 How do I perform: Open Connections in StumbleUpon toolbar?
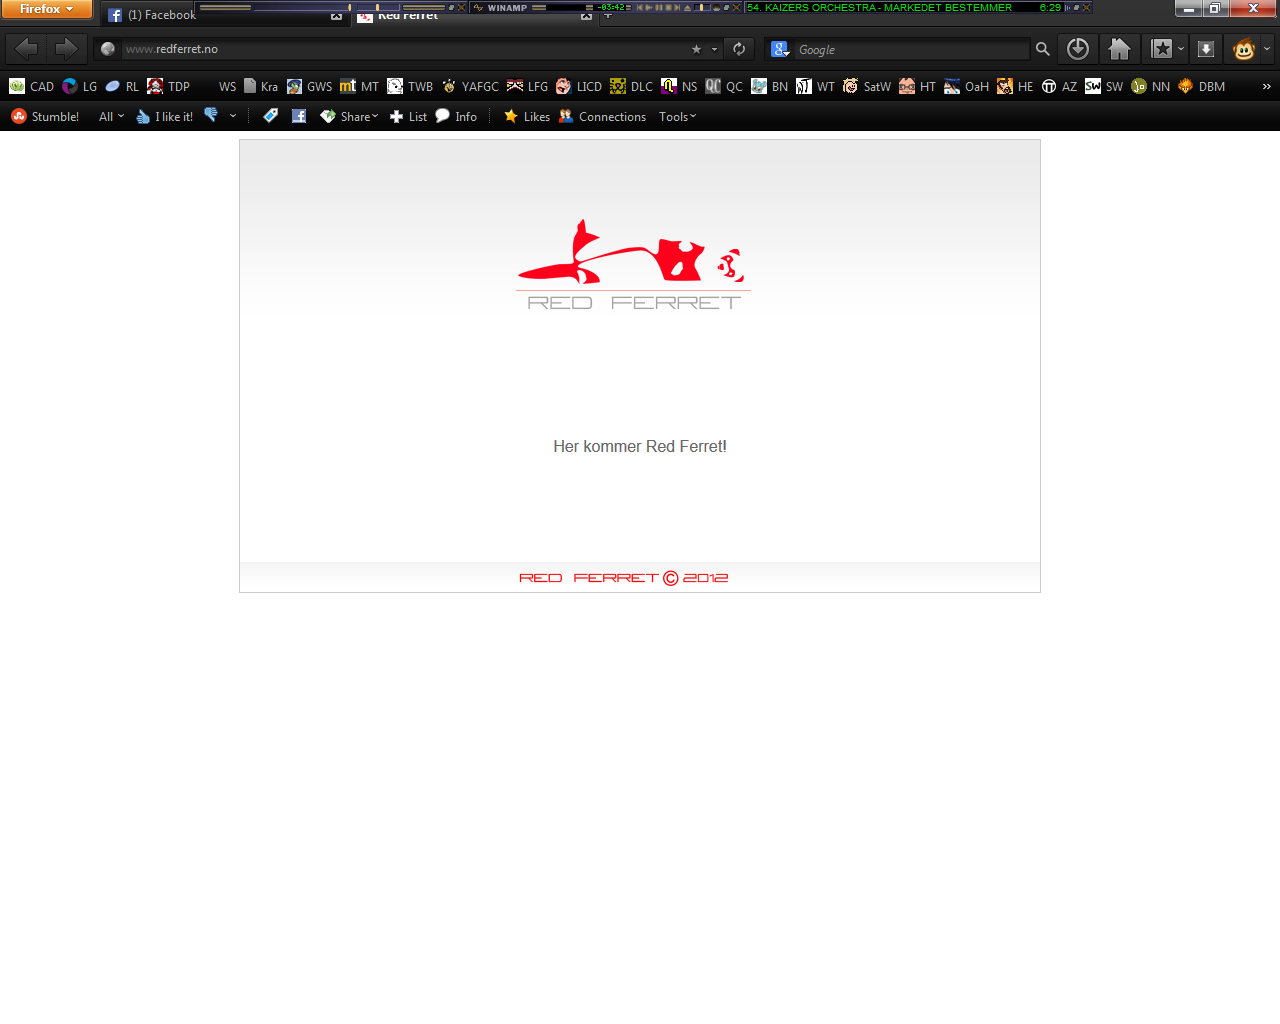[x=602, y=117]
